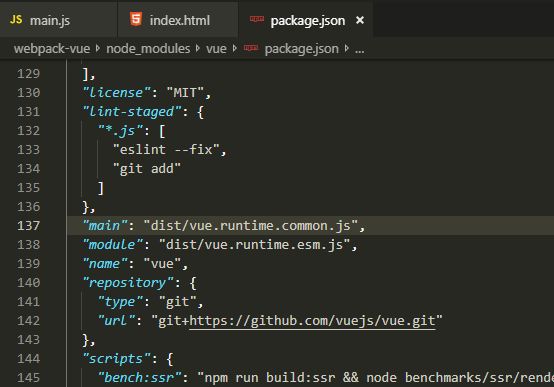Click line number 144
Viewport: 554px width, 387px height.
click(x=29, y=359)
